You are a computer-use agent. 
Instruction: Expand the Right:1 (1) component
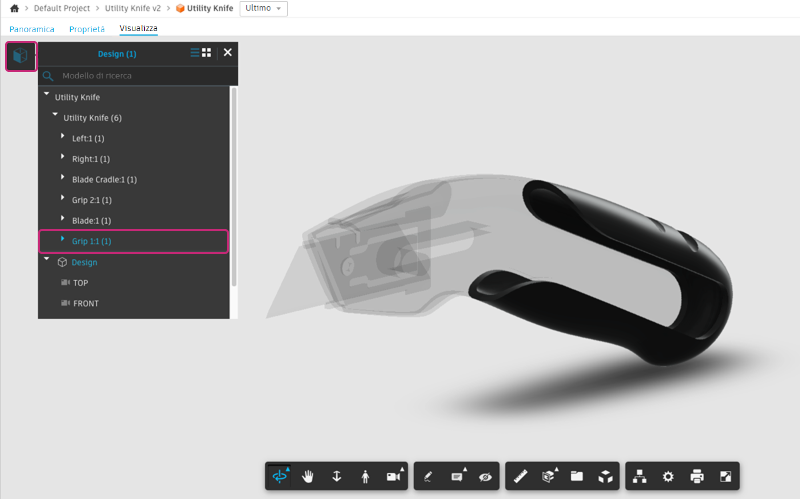pyautogui.click(x=63, y=156)
